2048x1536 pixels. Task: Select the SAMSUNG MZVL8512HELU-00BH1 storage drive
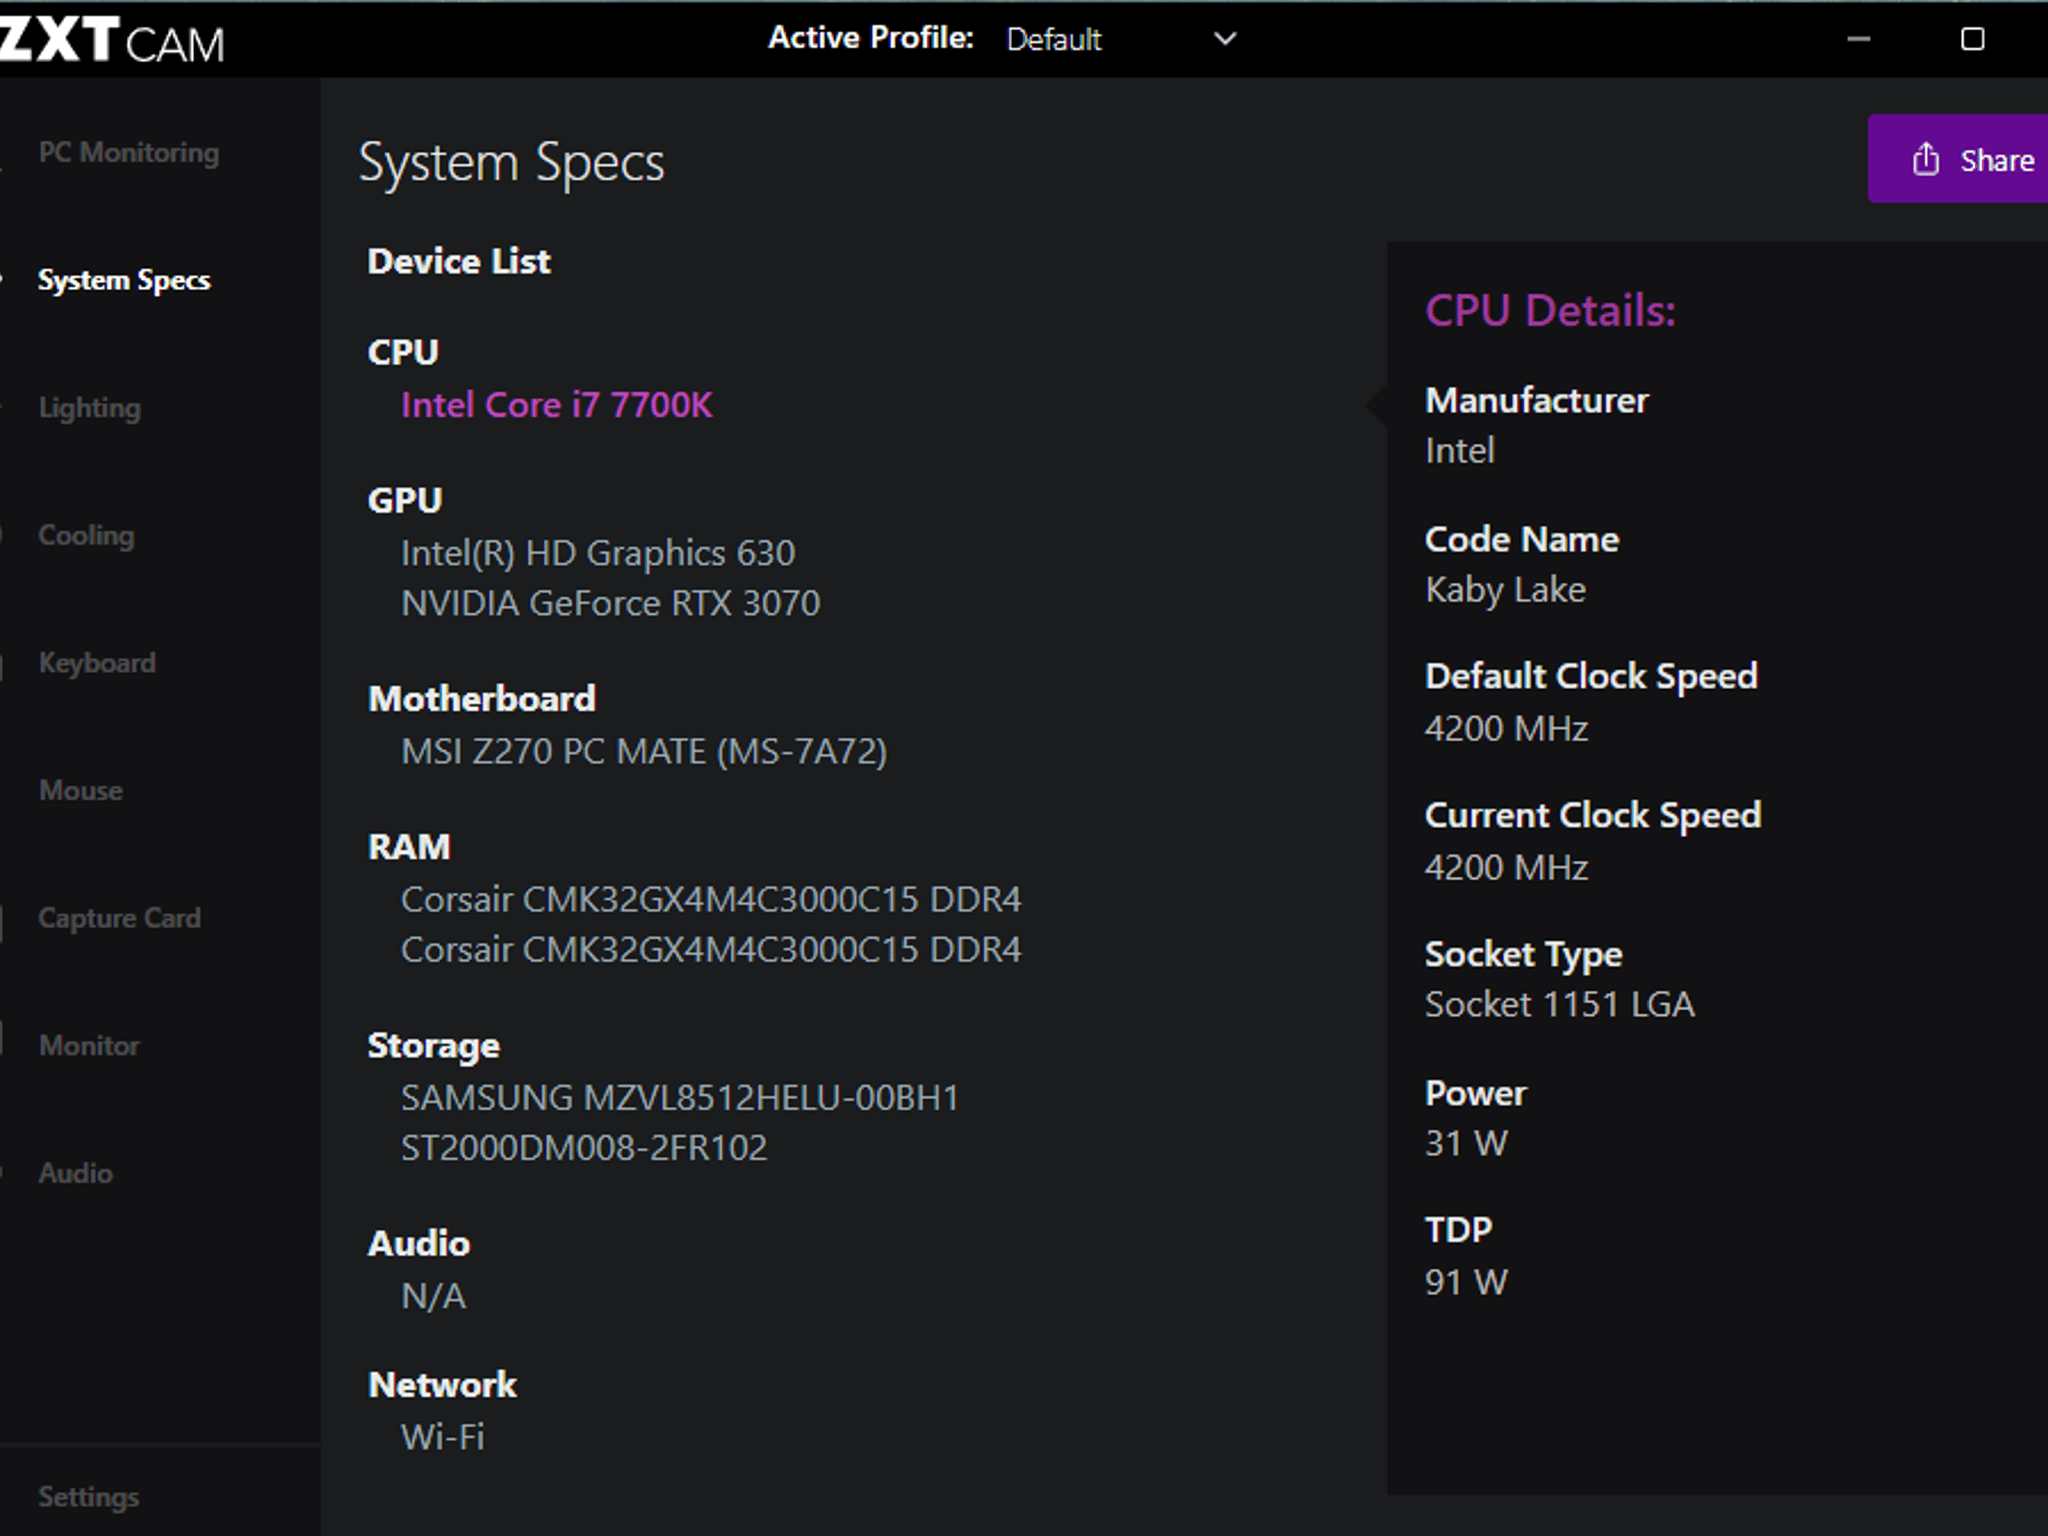(x=680, y=1097)
